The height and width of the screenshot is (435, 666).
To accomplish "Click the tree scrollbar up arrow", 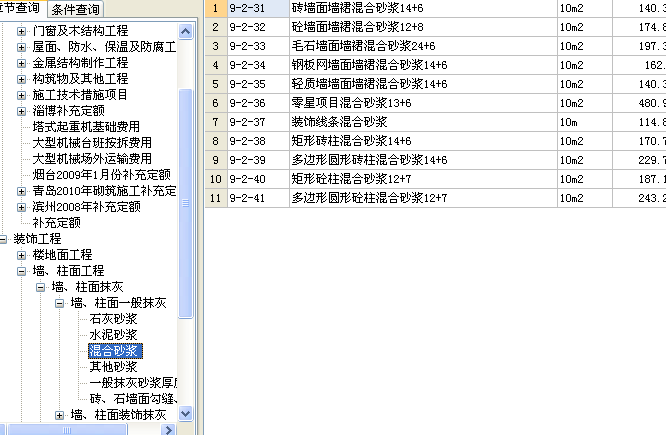I will tap(186, 31).
